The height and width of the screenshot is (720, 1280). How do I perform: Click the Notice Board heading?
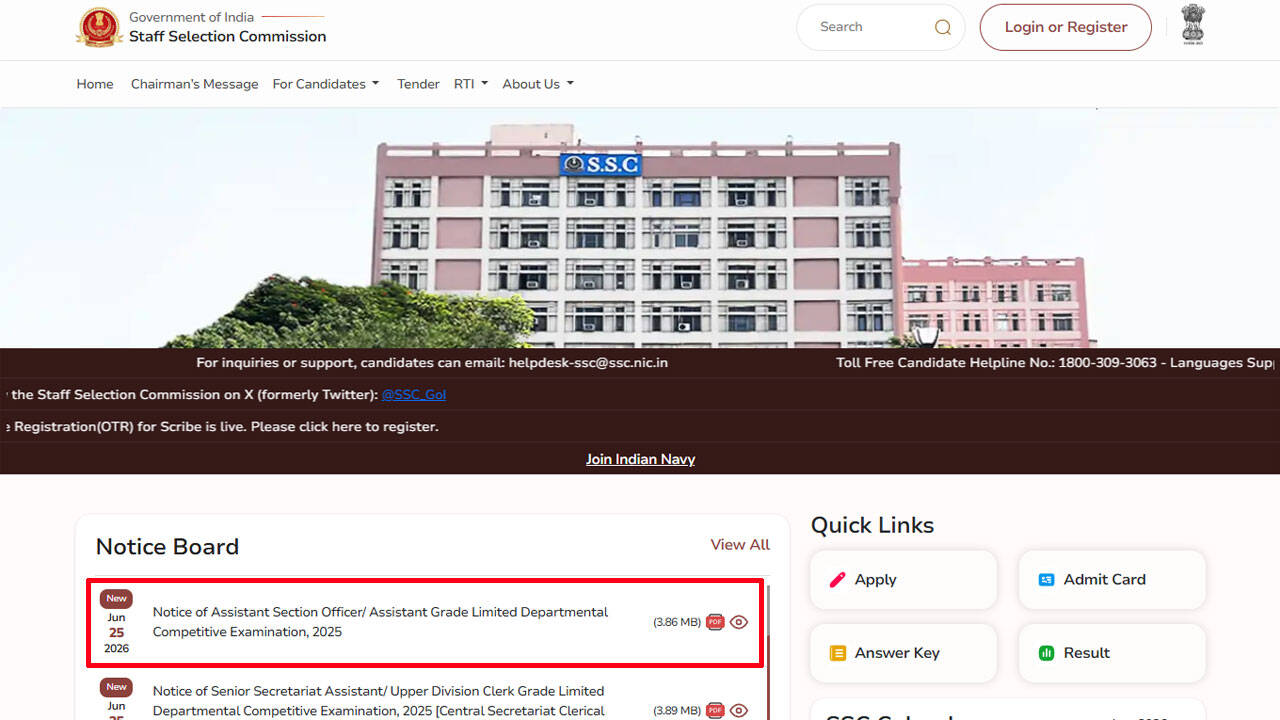[167, 547]
